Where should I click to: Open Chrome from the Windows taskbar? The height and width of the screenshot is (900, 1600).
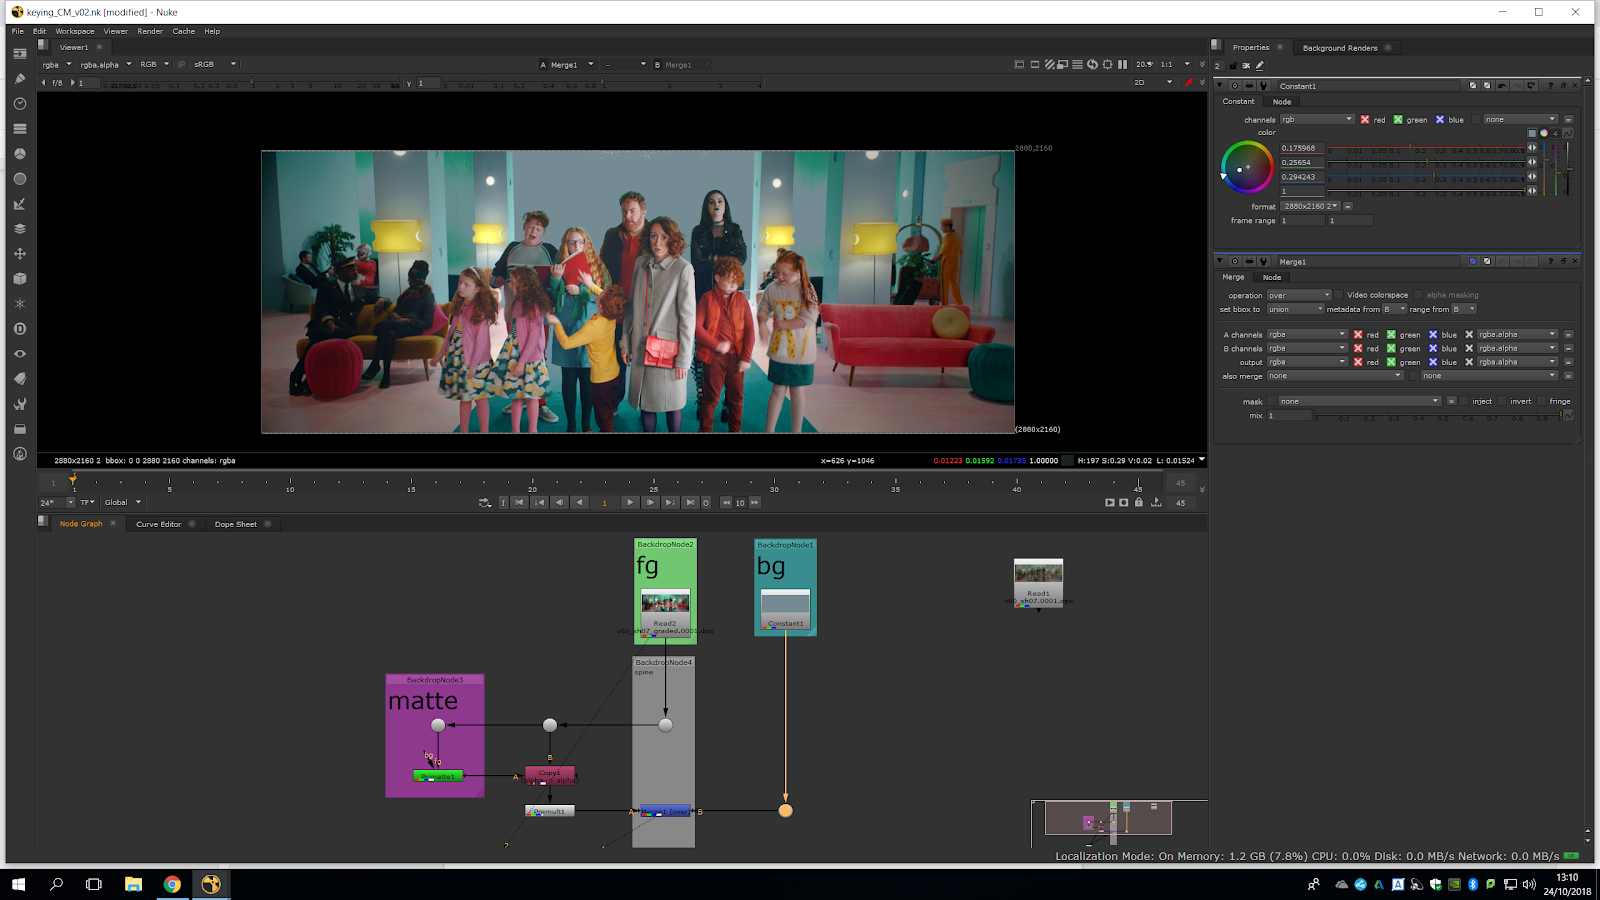172,884
